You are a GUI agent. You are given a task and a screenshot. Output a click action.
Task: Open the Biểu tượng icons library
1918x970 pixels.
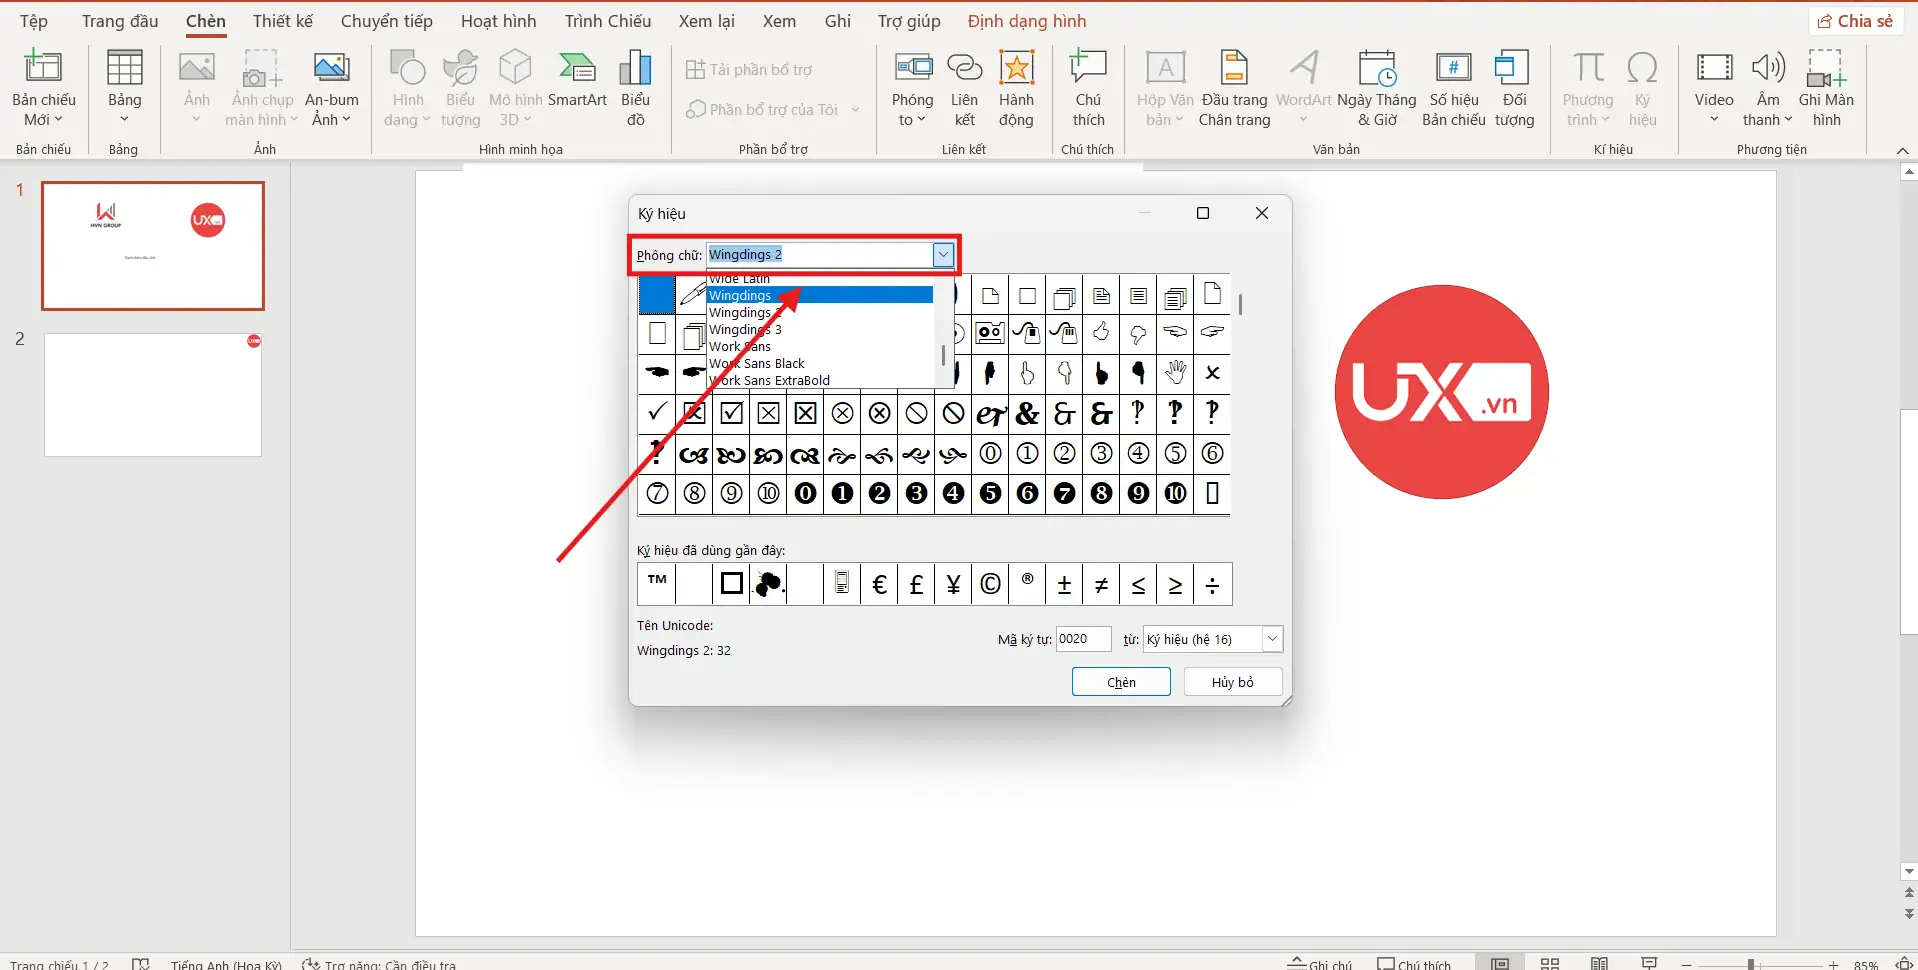[x=461, y=89]
